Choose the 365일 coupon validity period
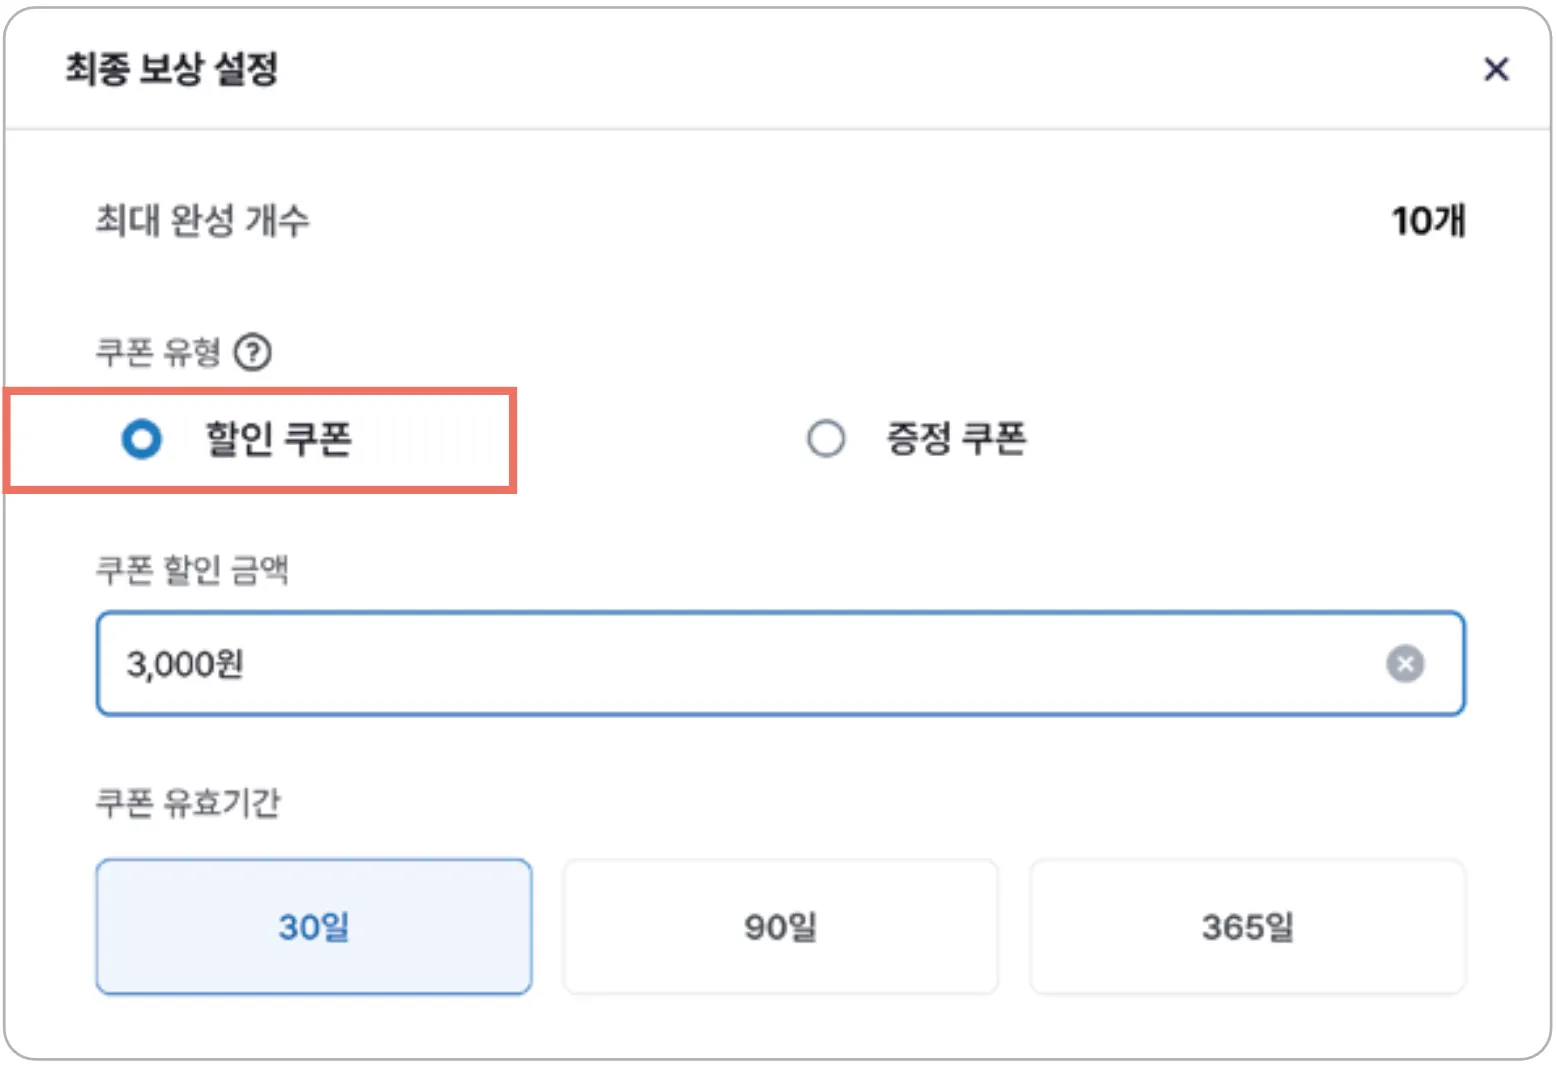1556x1066 pixels. point(1247,927)
